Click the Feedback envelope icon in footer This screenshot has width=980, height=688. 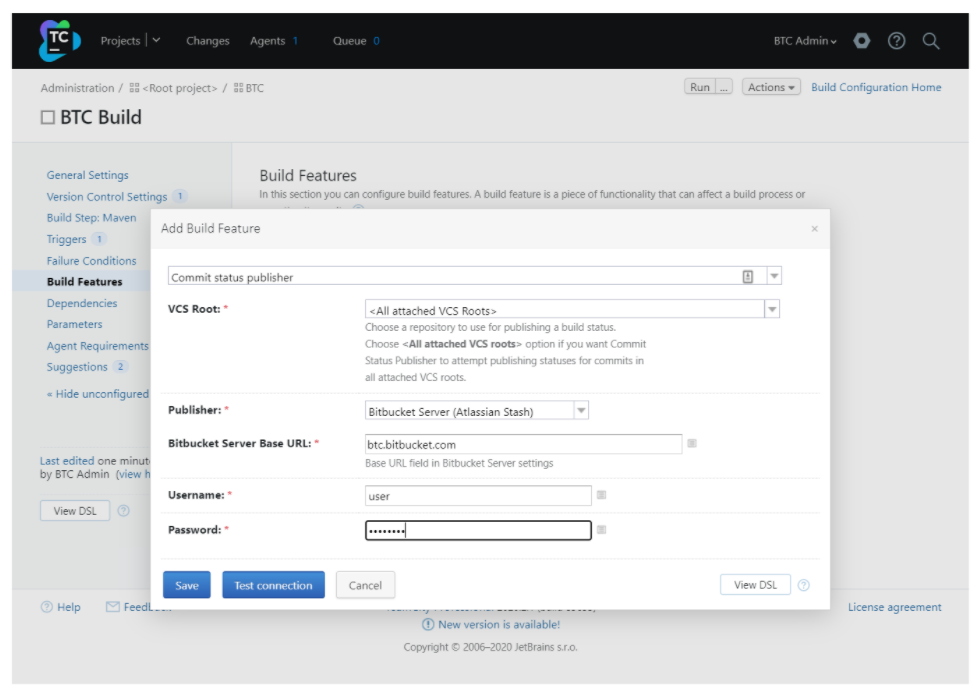[x=112, y=607]
